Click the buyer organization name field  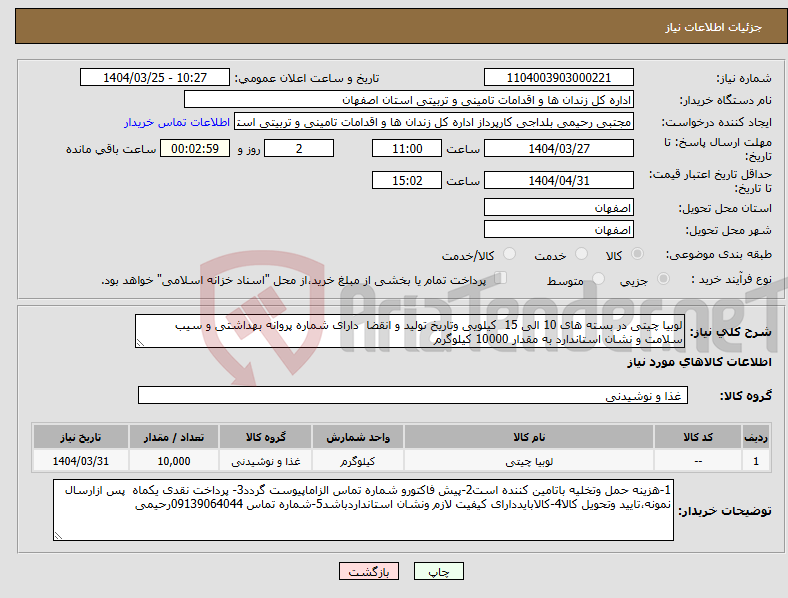[409, 99]
